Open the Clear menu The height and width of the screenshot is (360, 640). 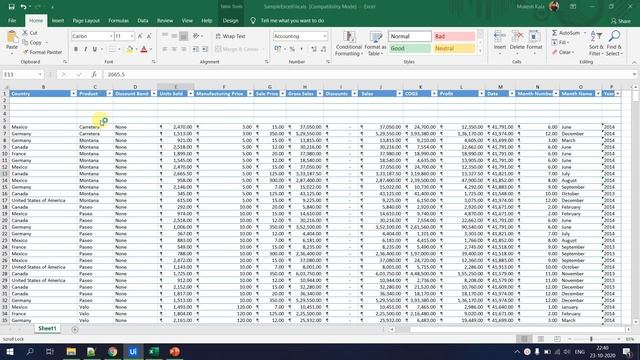(563, 52)
